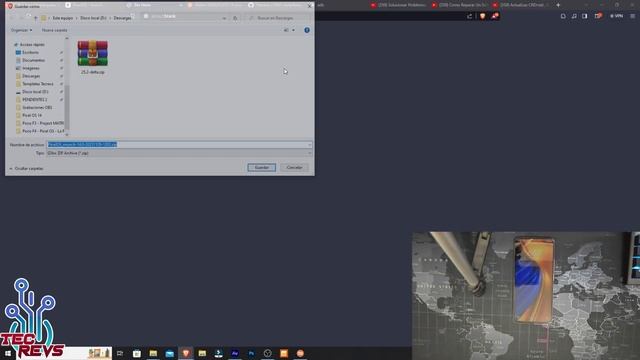Screen dimensions: 640x360
Task: Click Disco local (D:) in the breadcrumb
Action: [93, 18]
